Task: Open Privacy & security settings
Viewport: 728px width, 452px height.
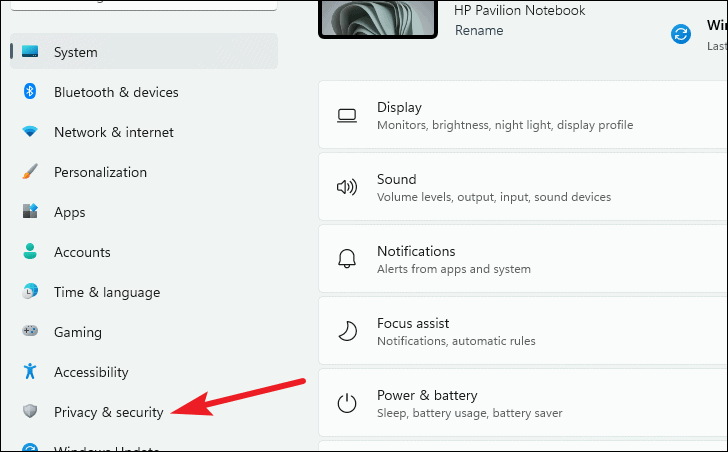Action: pyautogui.click(x=144, y=412)
